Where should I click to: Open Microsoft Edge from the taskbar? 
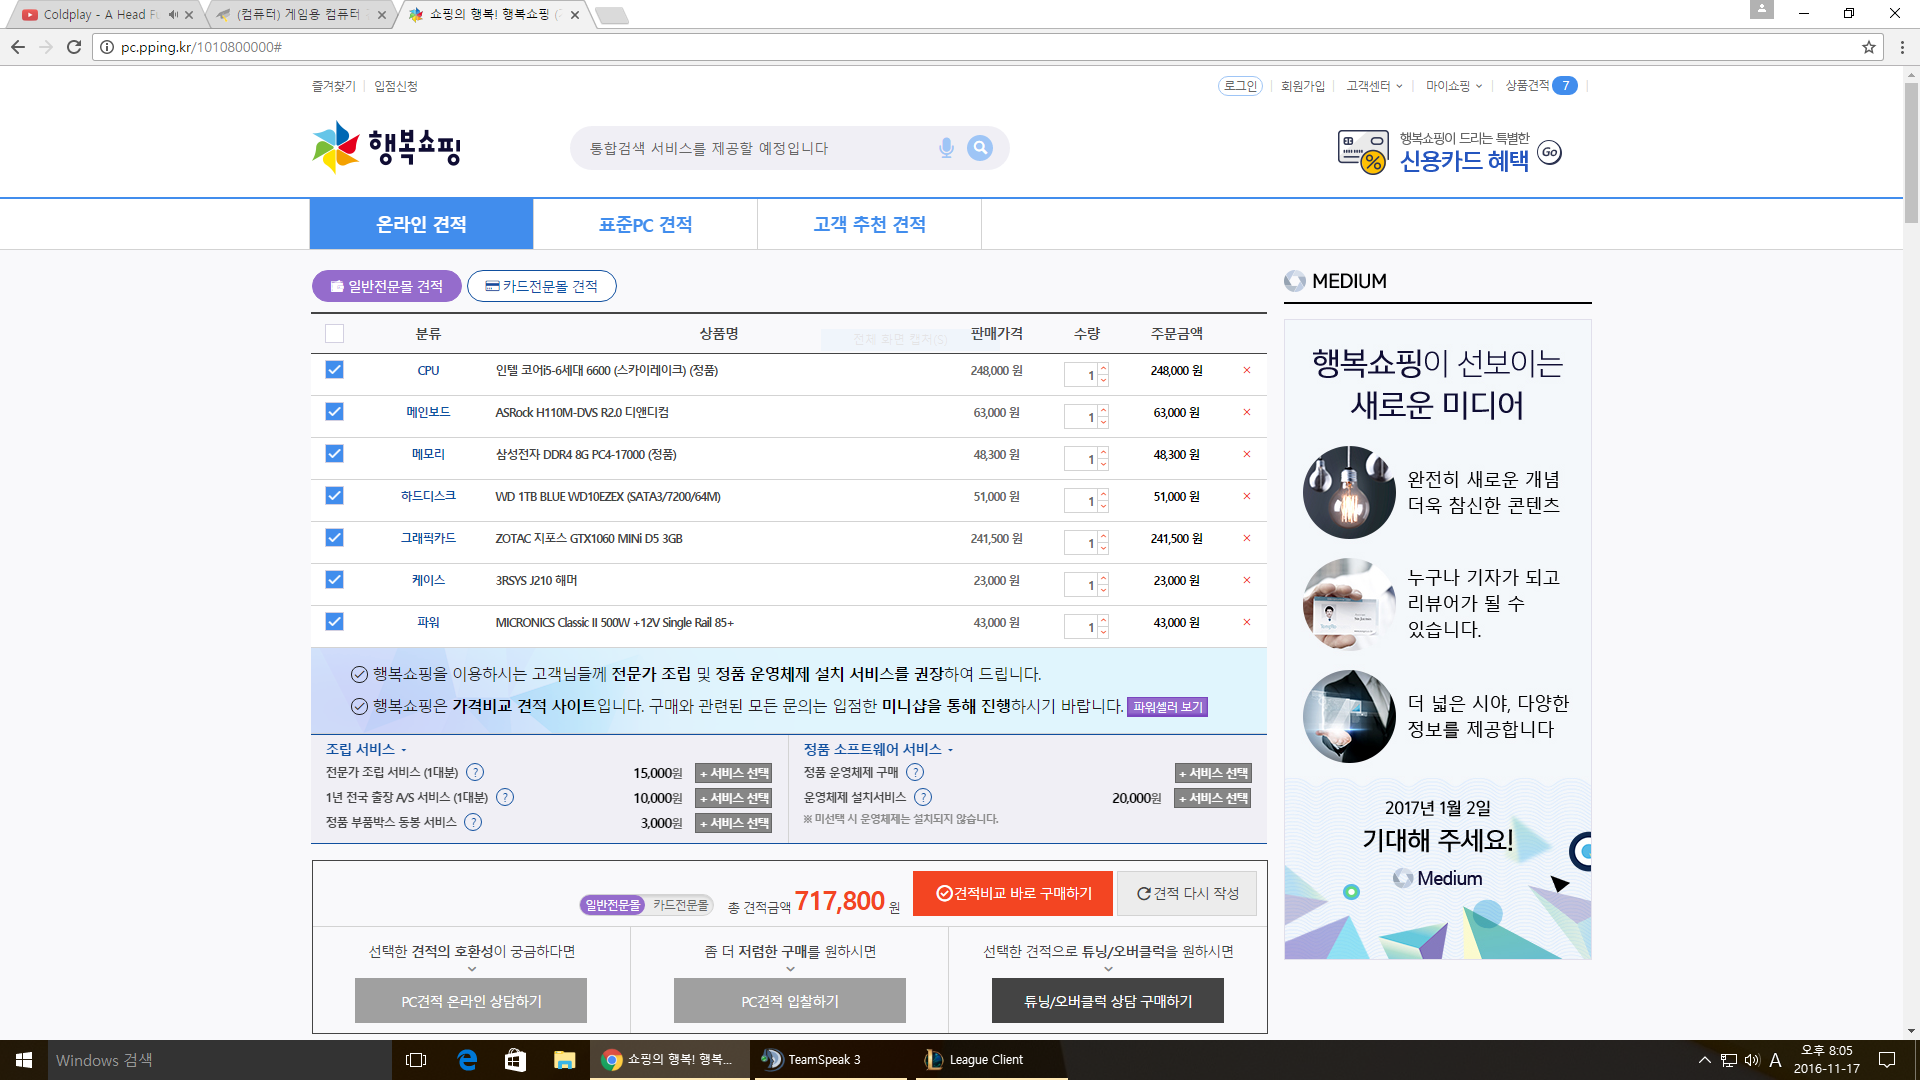[467, 1060]
